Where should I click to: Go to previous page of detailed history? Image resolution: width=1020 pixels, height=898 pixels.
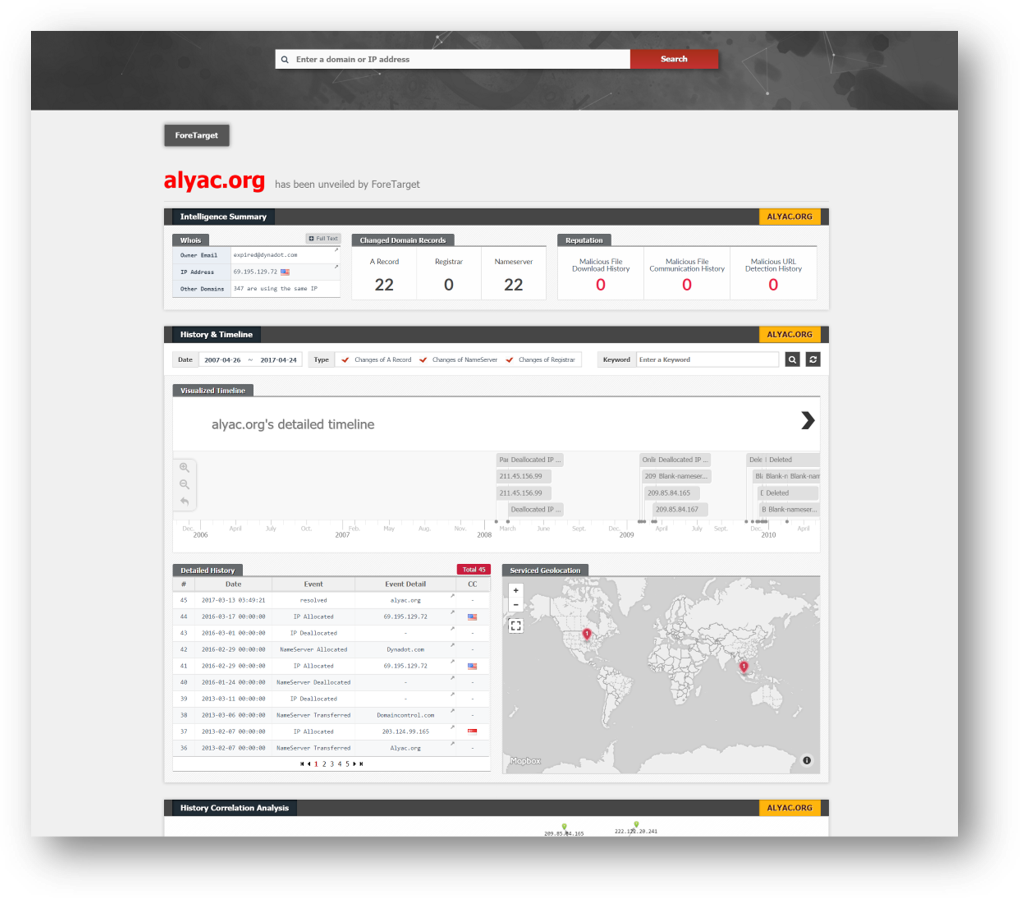click(309, 764)
